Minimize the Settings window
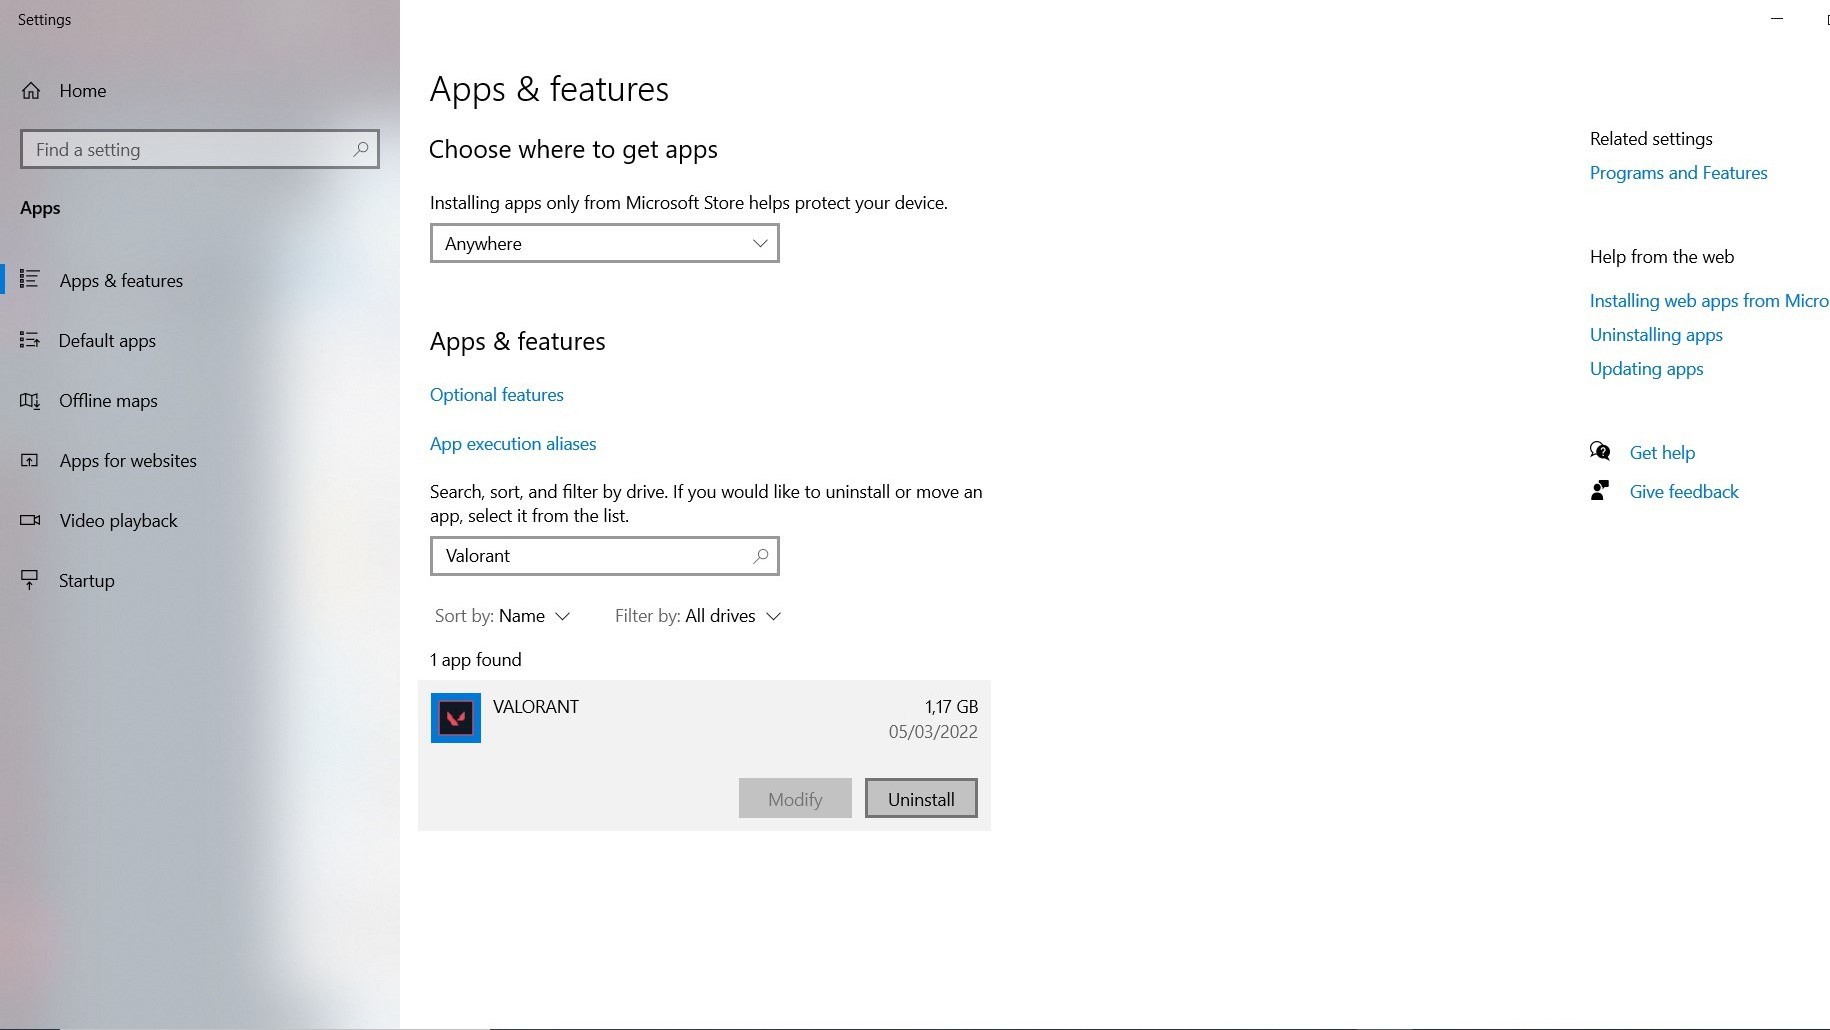 pos(1777,19)
